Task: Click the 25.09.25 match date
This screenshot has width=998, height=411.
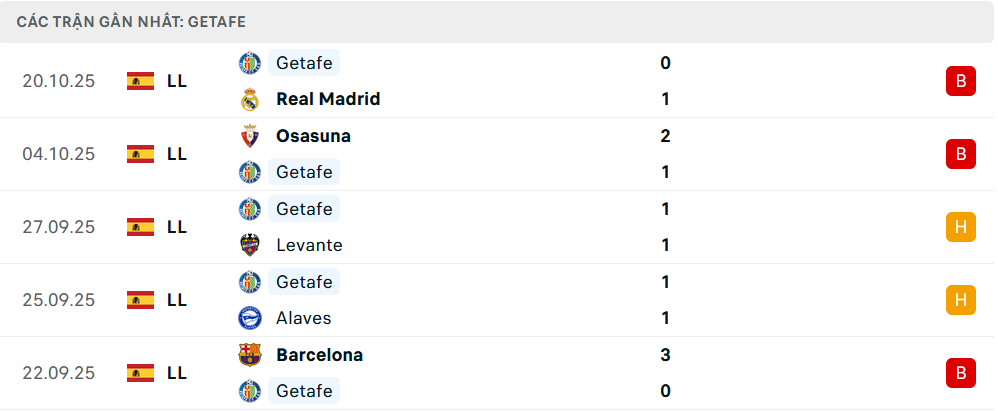Action: (x=59, y=300)
